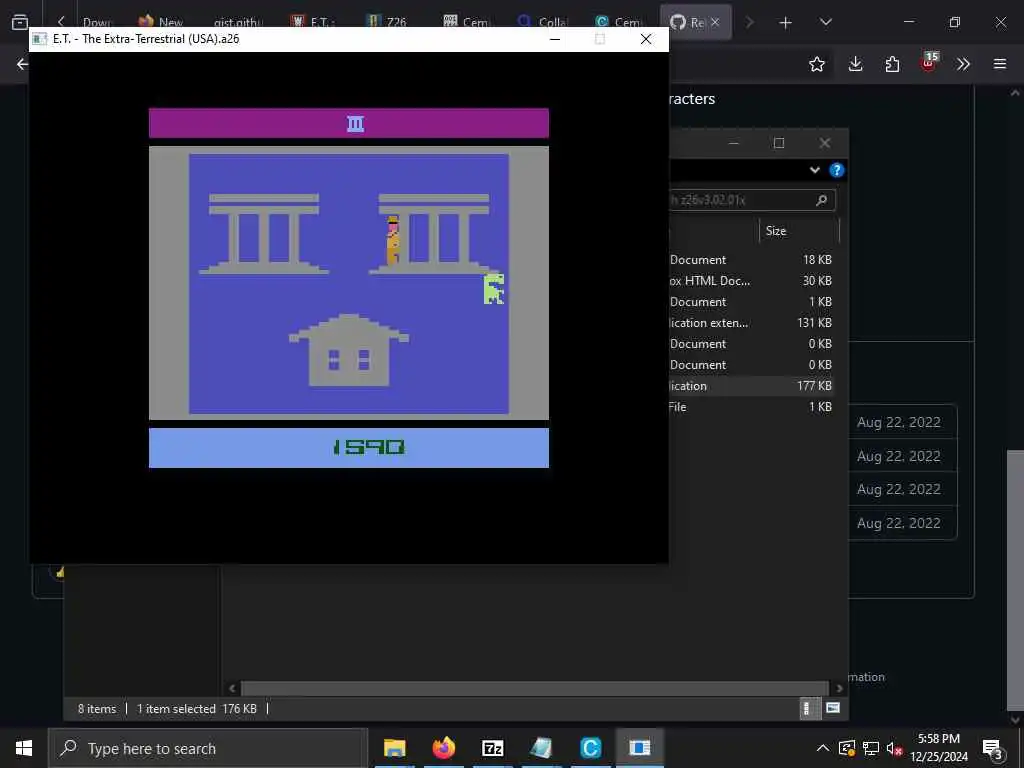Open Notepad-like app on taskbar
This screenshot has height=768, width=1024.
[541, 748]
